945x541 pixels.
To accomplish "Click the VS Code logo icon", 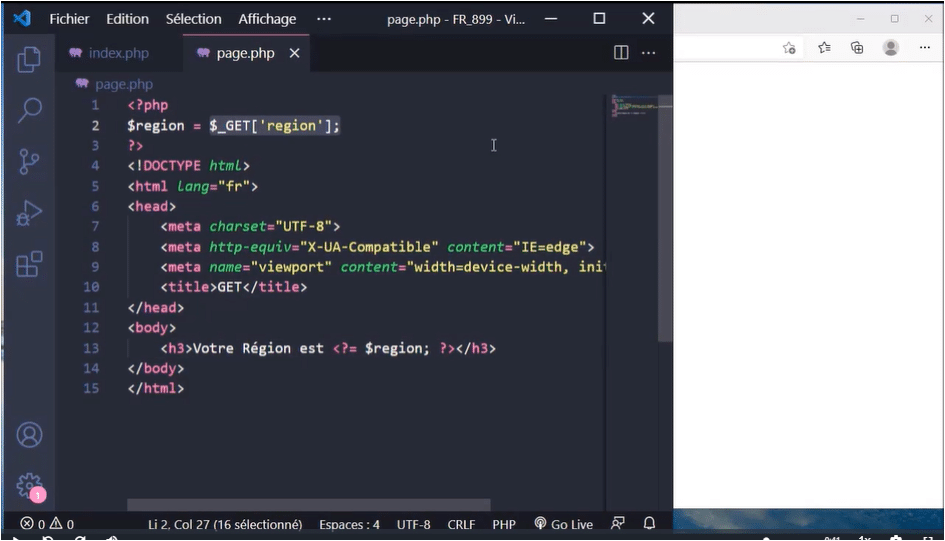I will [22, 19].
